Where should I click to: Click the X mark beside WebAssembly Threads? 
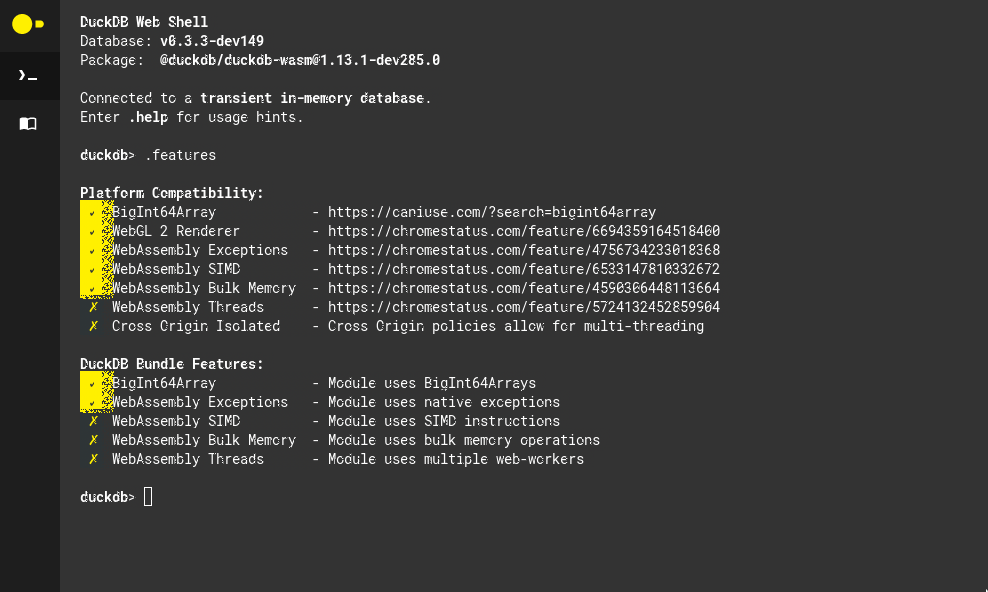tap(93, 306)
